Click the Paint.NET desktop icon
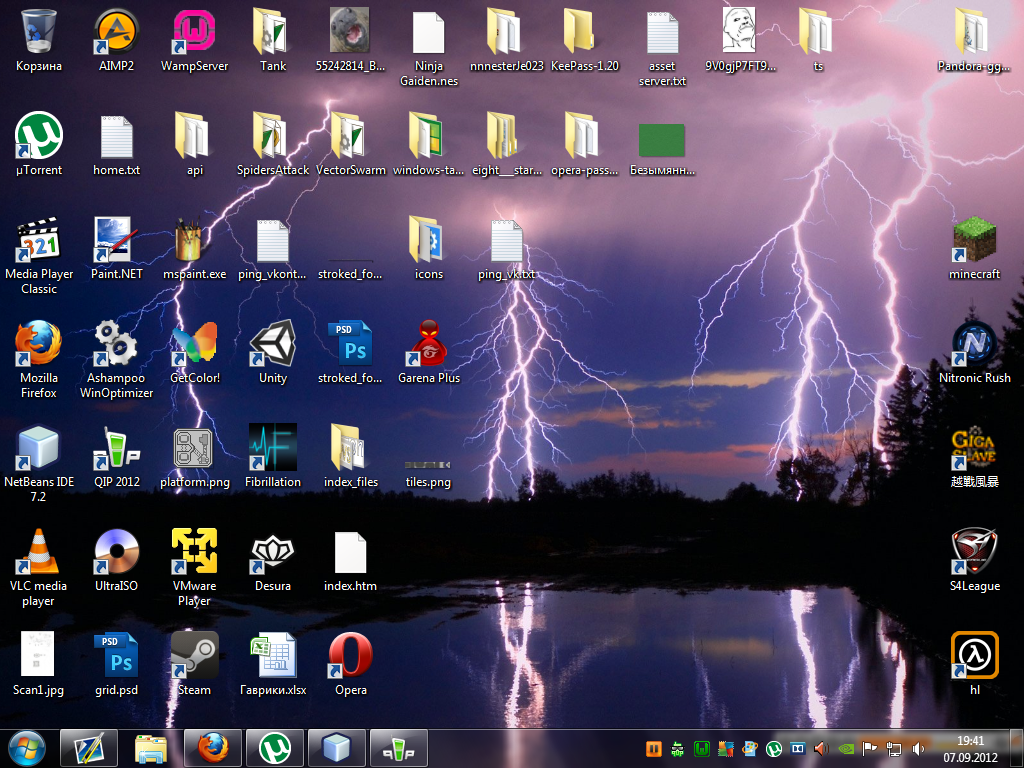The height and width of the screenshot is (768, 1024). click(116, 240)
